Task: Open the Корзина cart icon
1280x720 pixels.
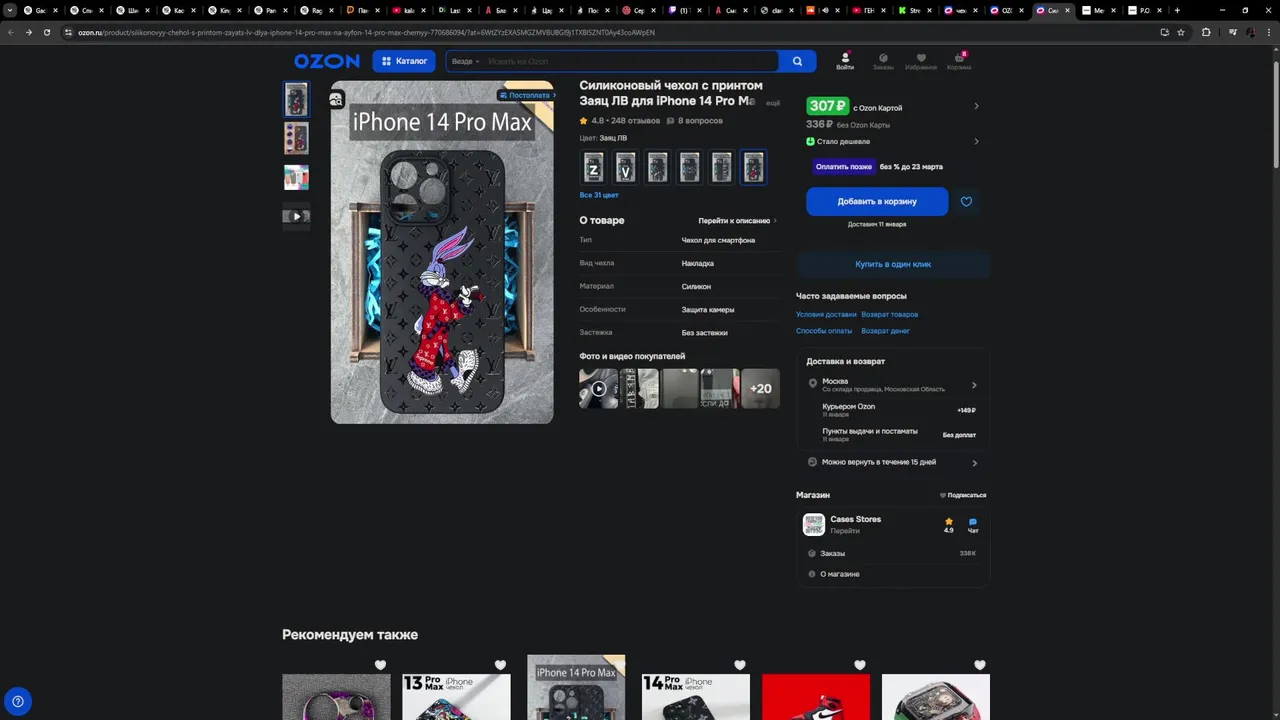Action: click(959, 61)
